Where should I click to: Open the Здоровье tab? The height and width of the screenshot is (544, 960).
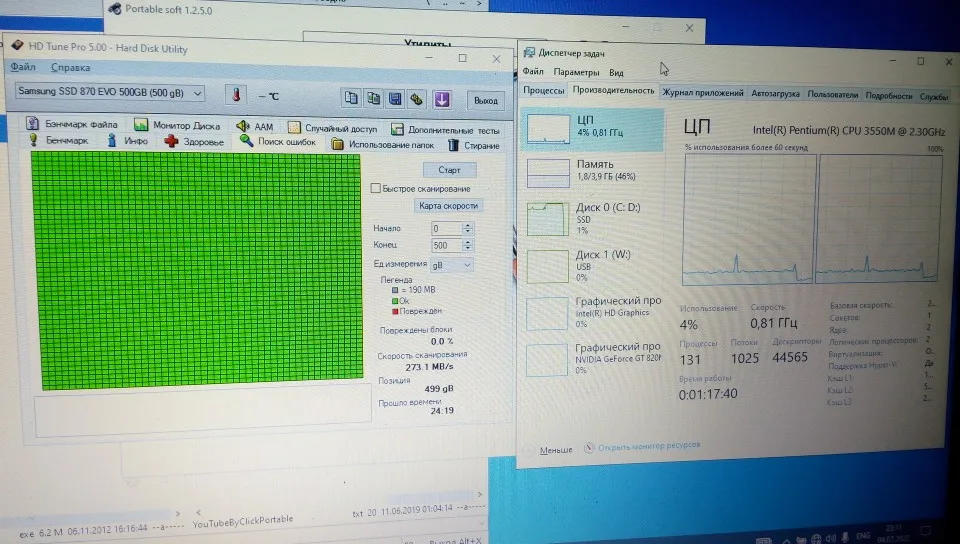(194, 142)
